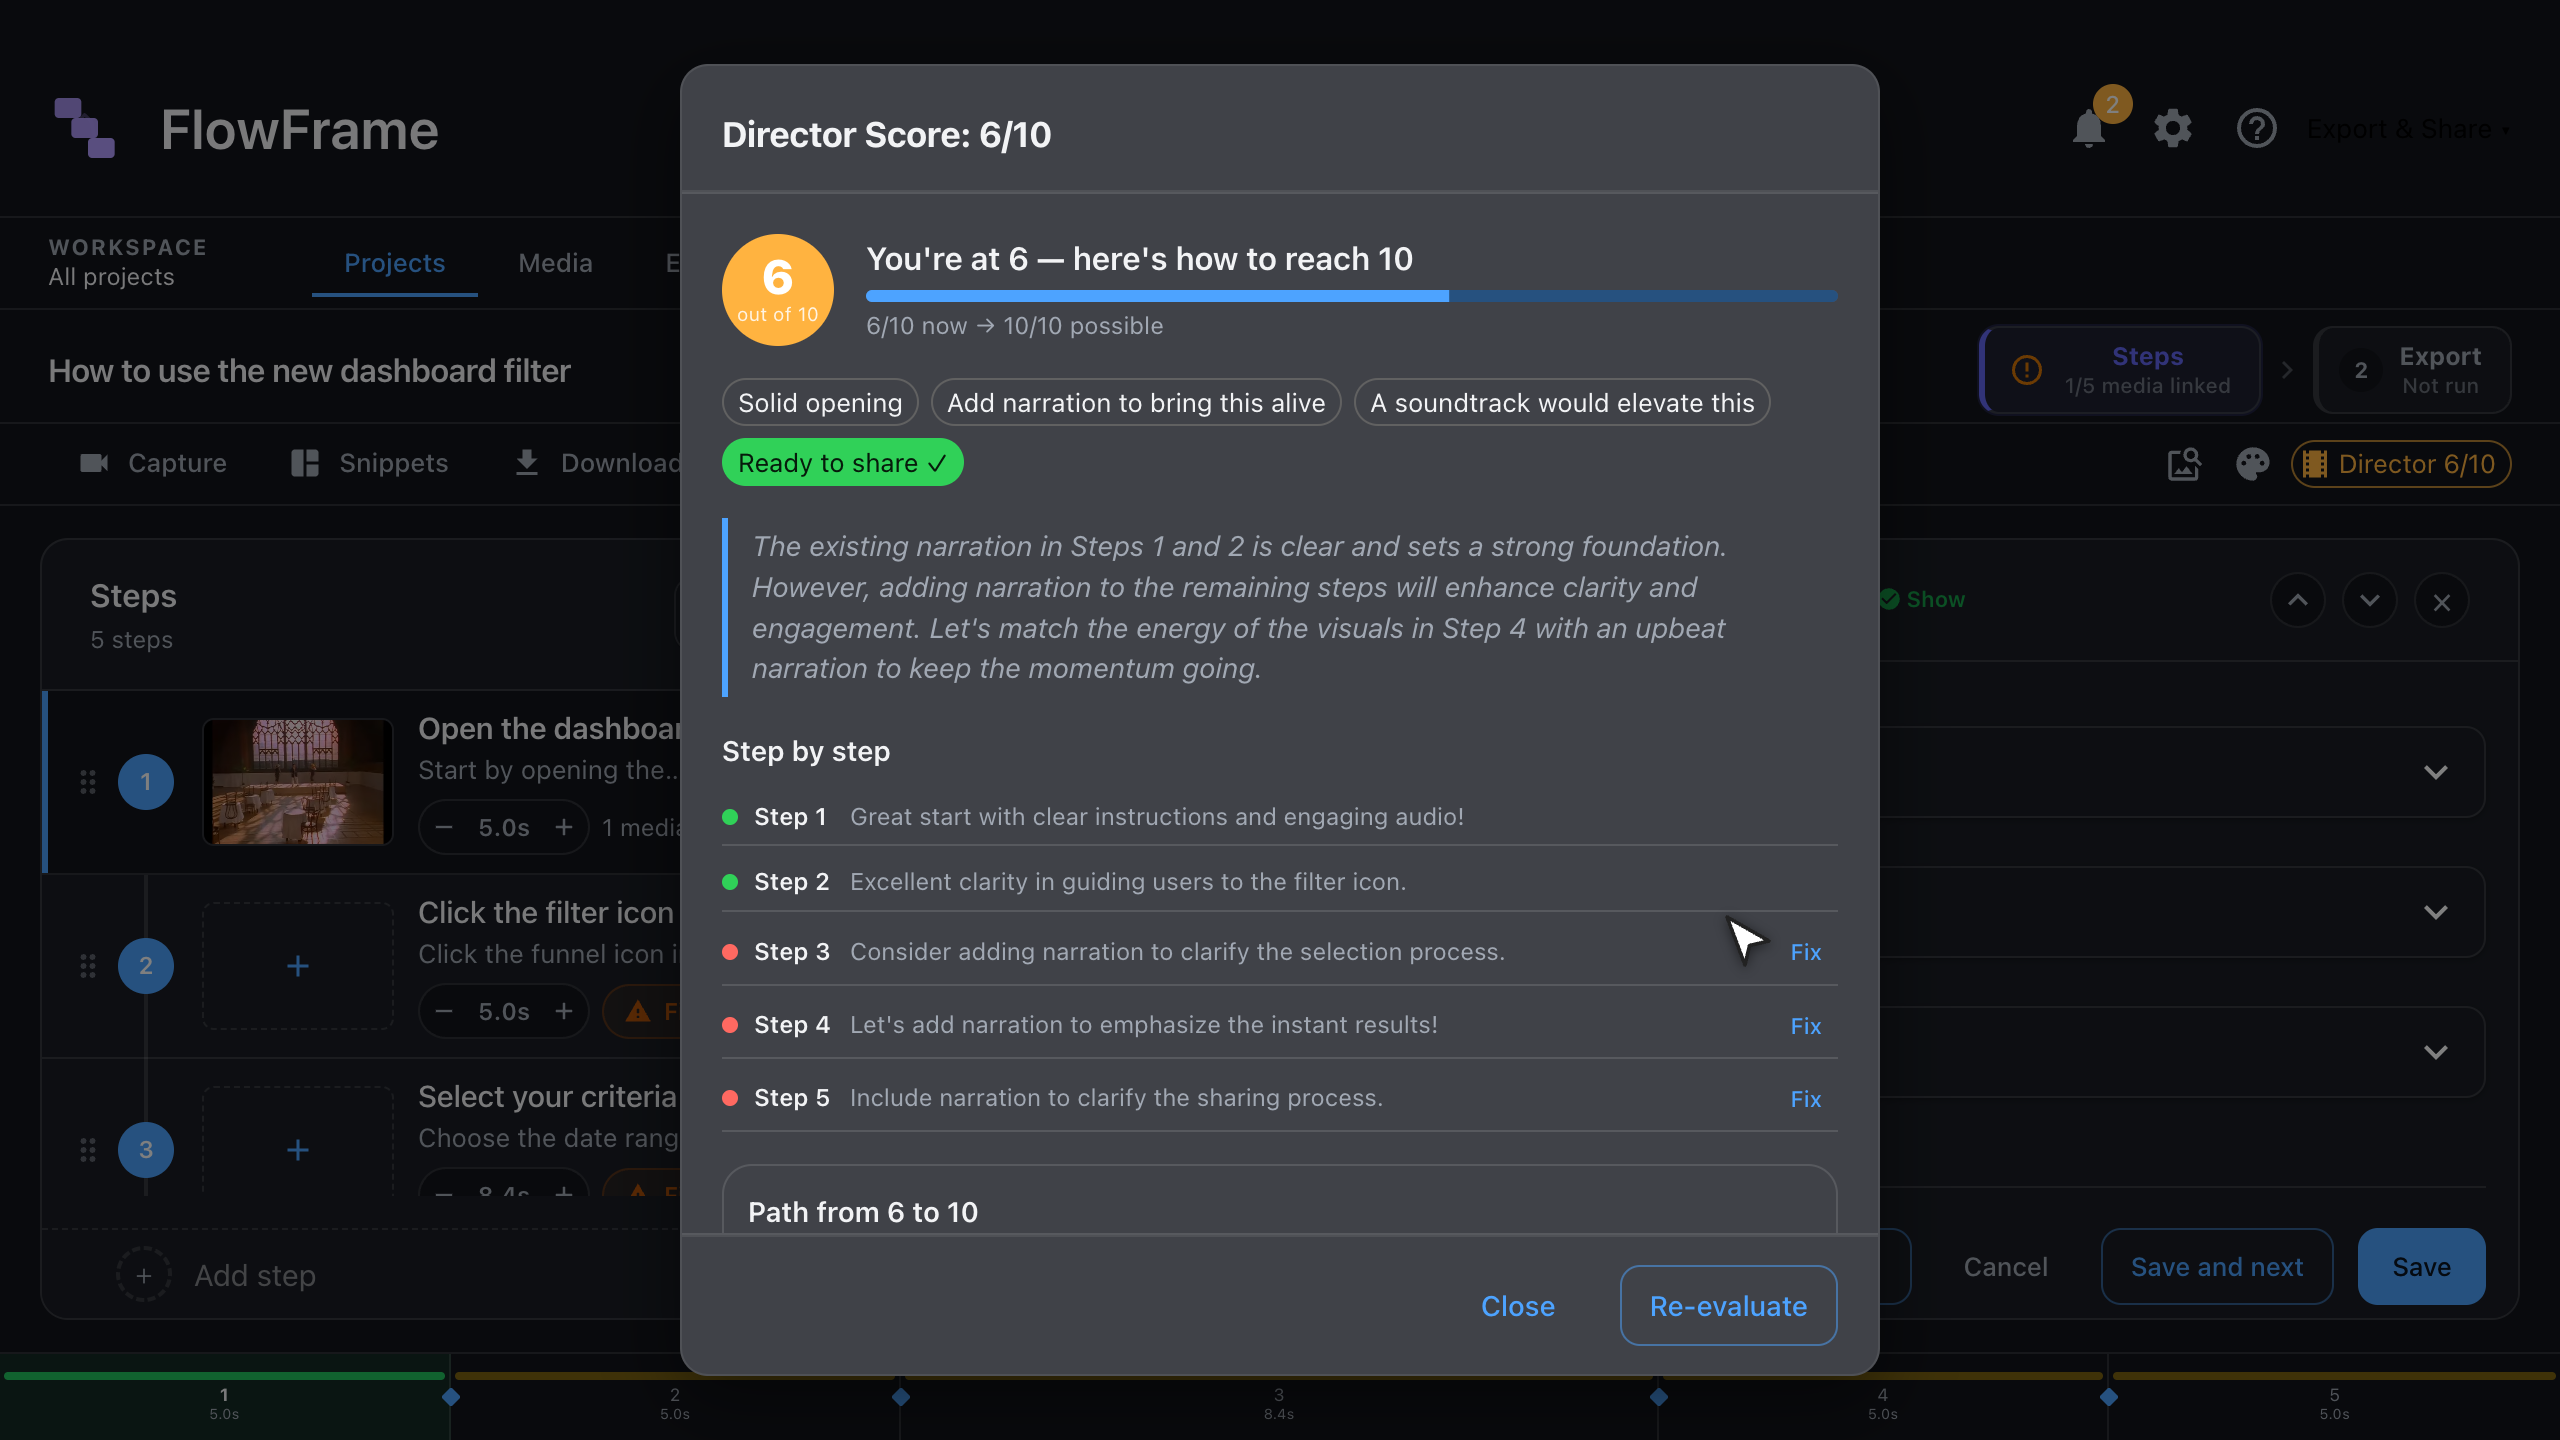Open the theme palette icon
This screenshot has width=2560, height=1440.
2252,464
